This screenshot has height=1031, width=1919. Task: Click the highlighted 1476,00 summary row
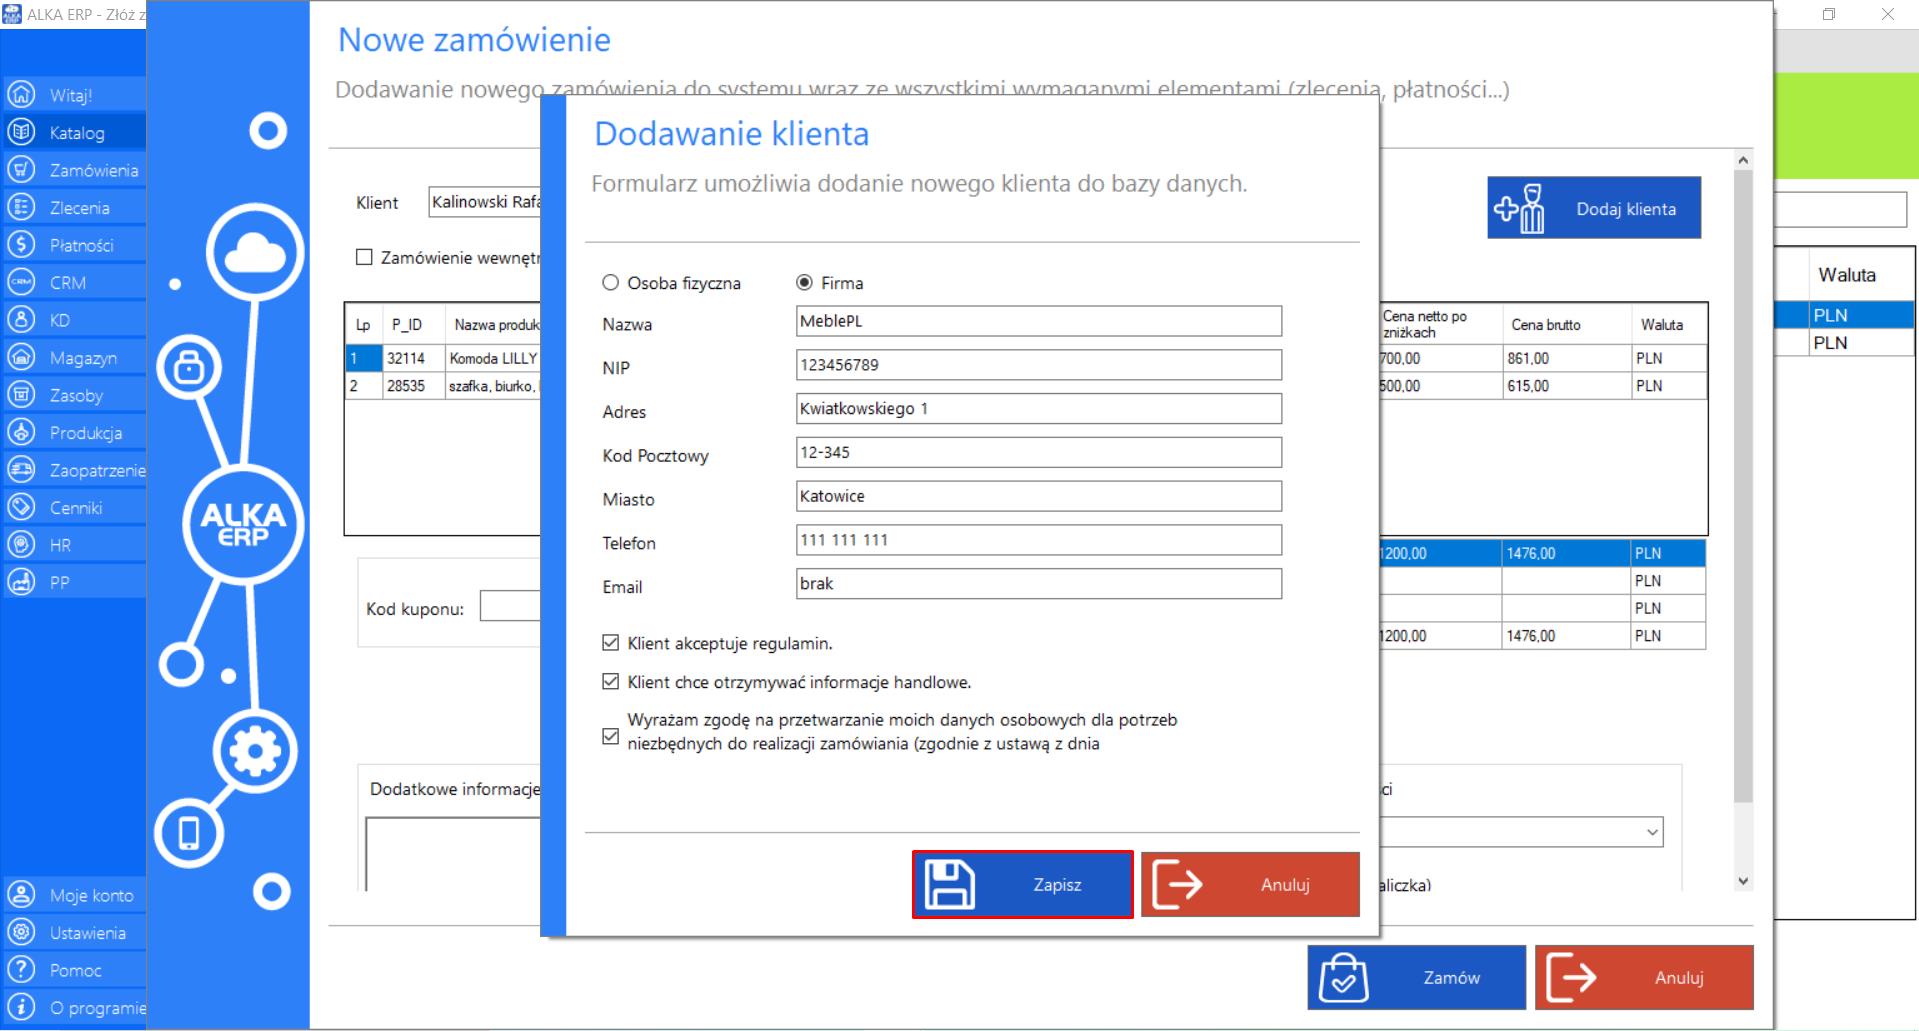tap(1541, 553)
